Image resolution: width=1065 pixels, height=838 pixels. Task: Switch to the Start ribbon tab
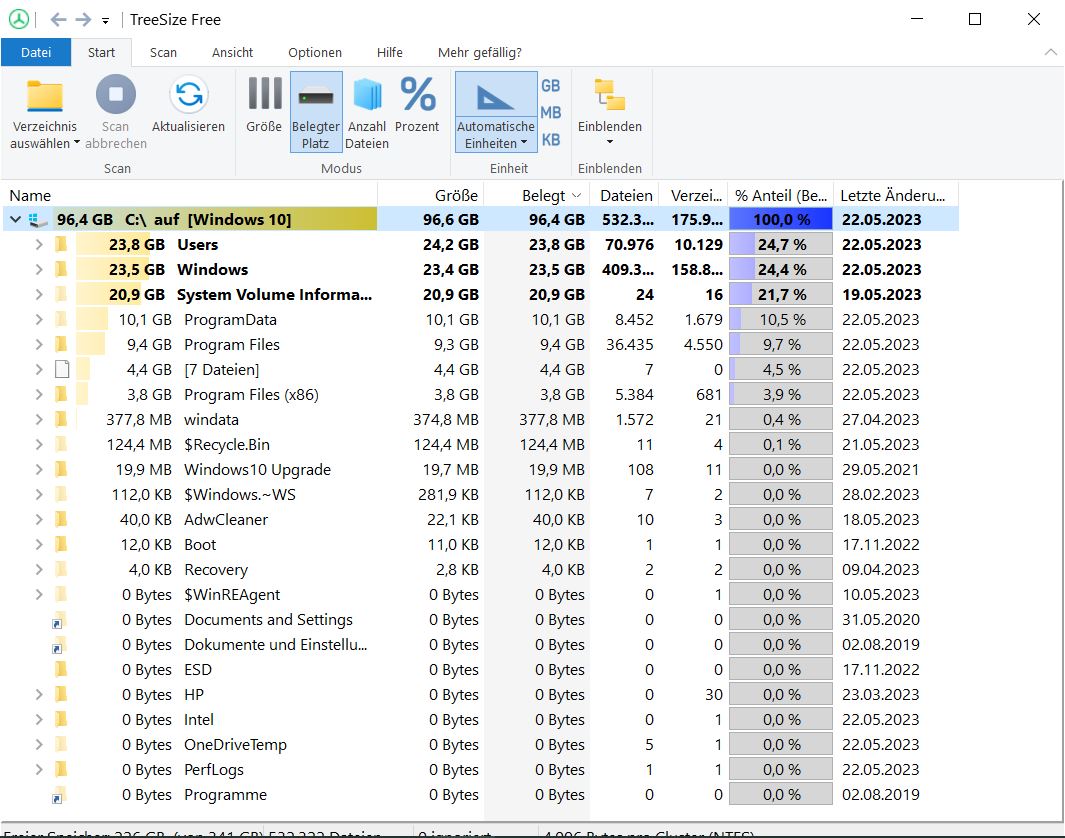pyautogui.click(x=101, y=52)
